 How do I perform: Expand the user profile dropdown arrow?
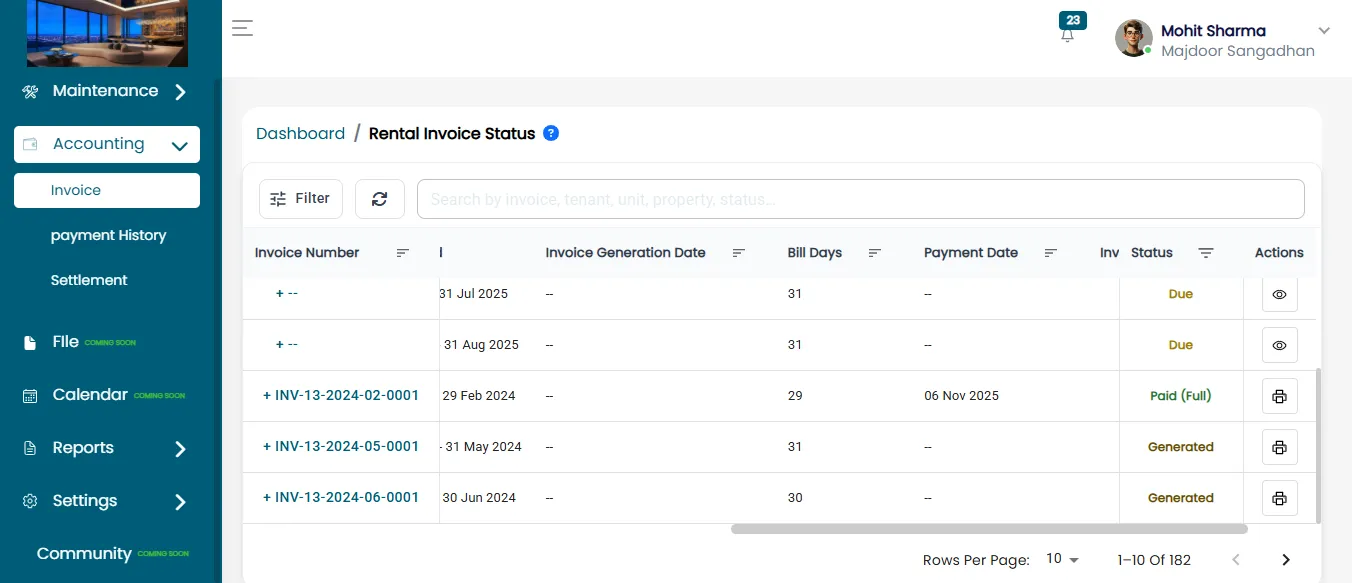(1324, 31)
